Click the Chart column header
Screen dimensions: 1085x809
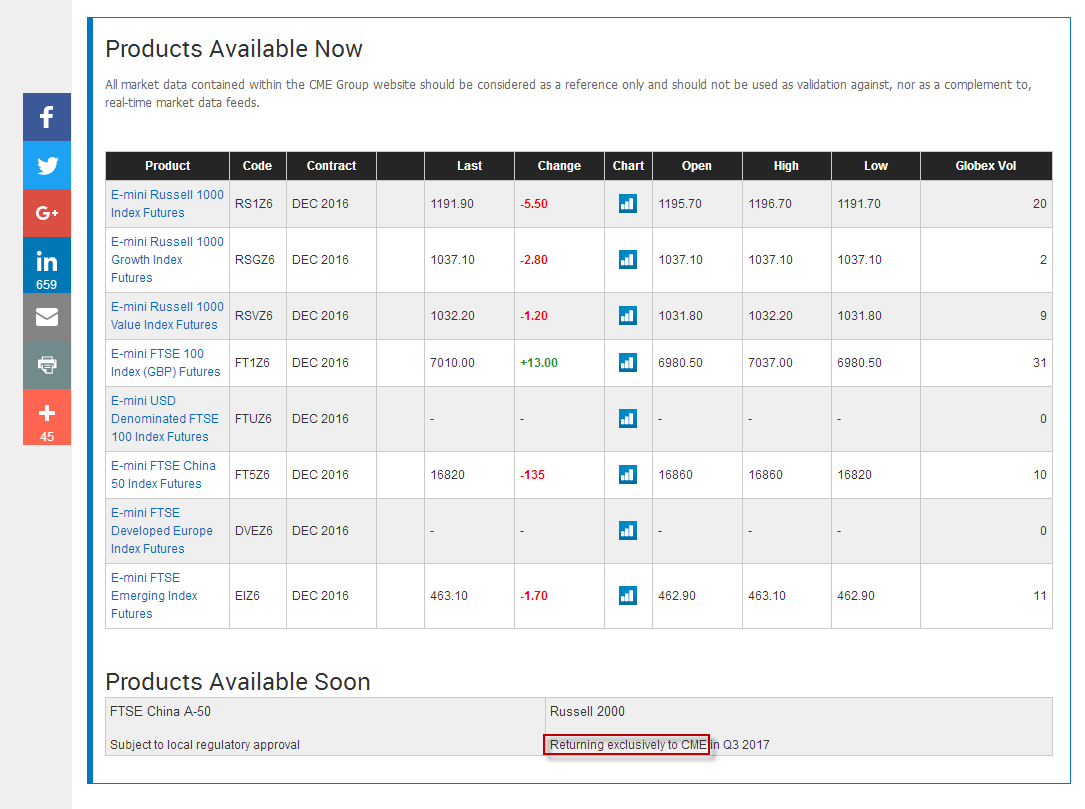(628, 166)
